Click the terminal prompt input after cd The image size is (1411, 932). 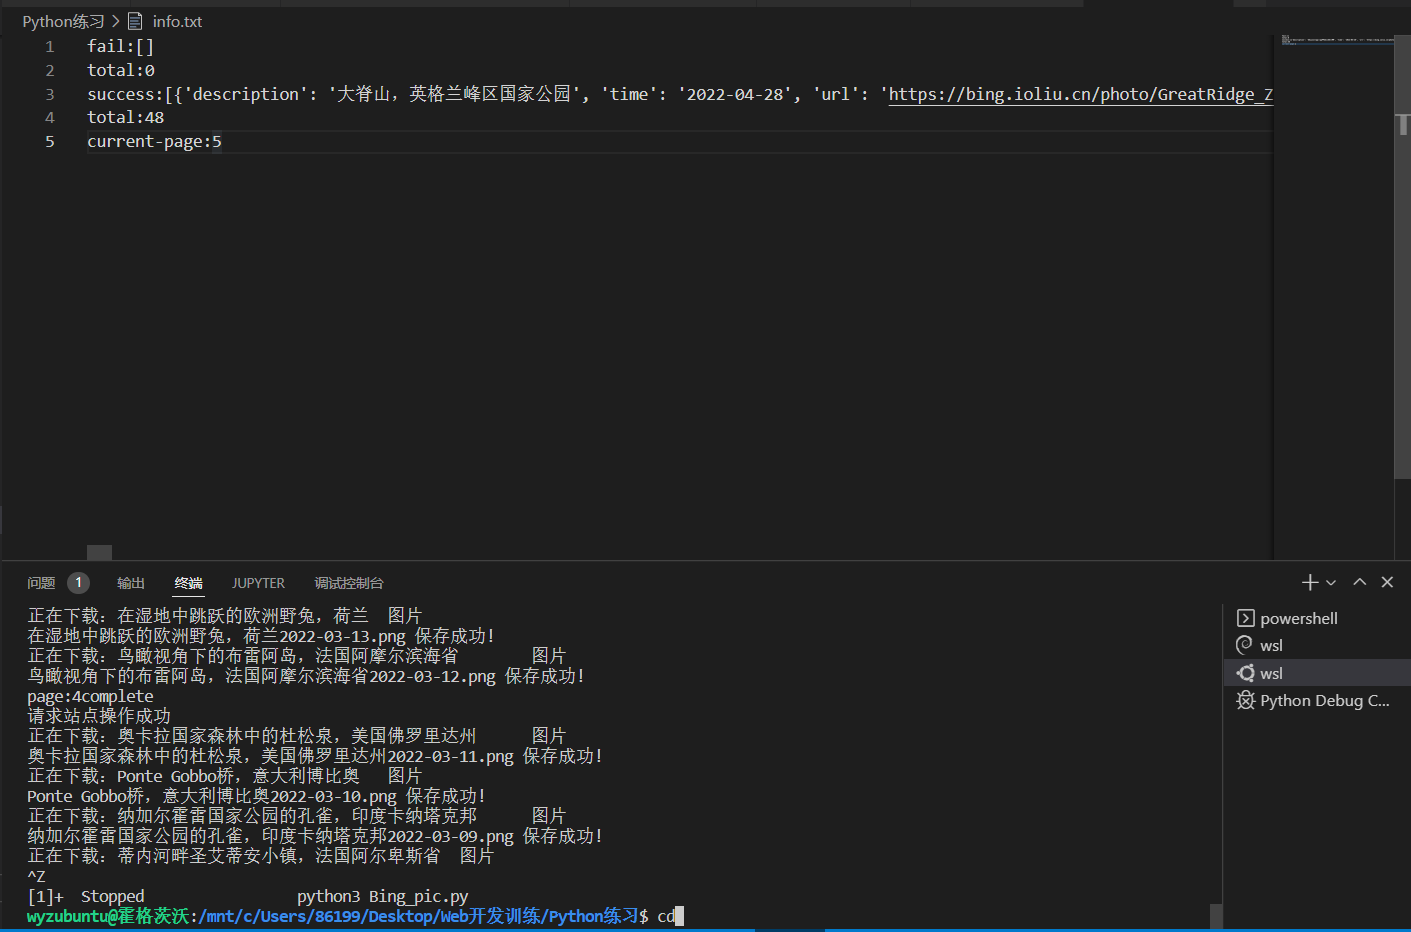(679, 916)
